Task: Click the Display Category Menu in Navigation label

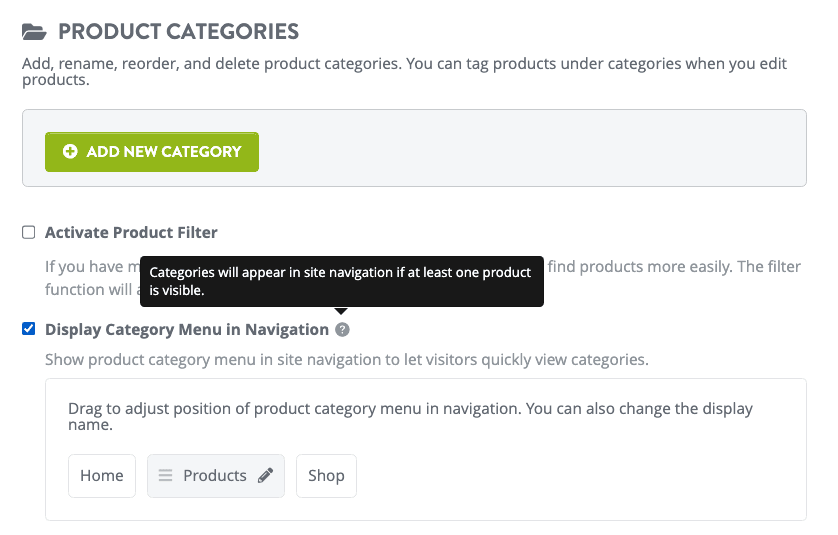Action: tap(187, 330)
